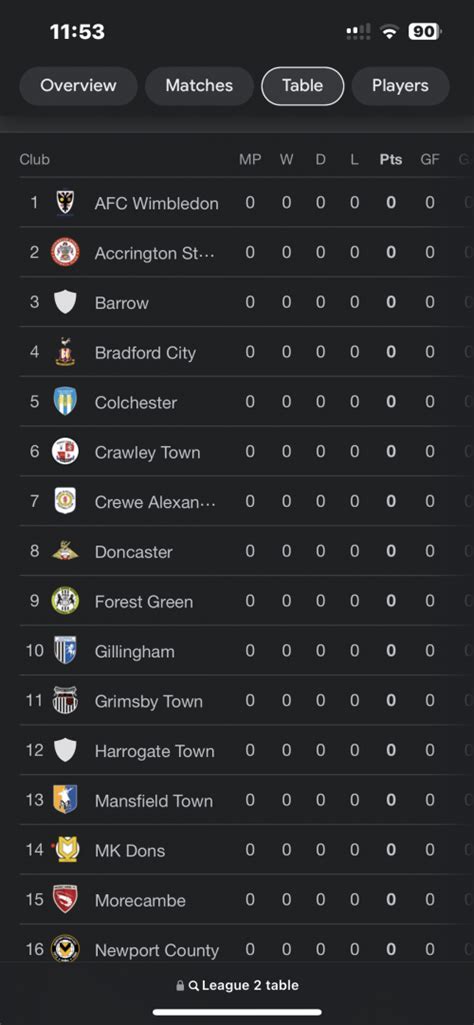Screen dimensions: 474x1025
Task: Tap the Gillingham club shield icon
Action: pos(65,650)
